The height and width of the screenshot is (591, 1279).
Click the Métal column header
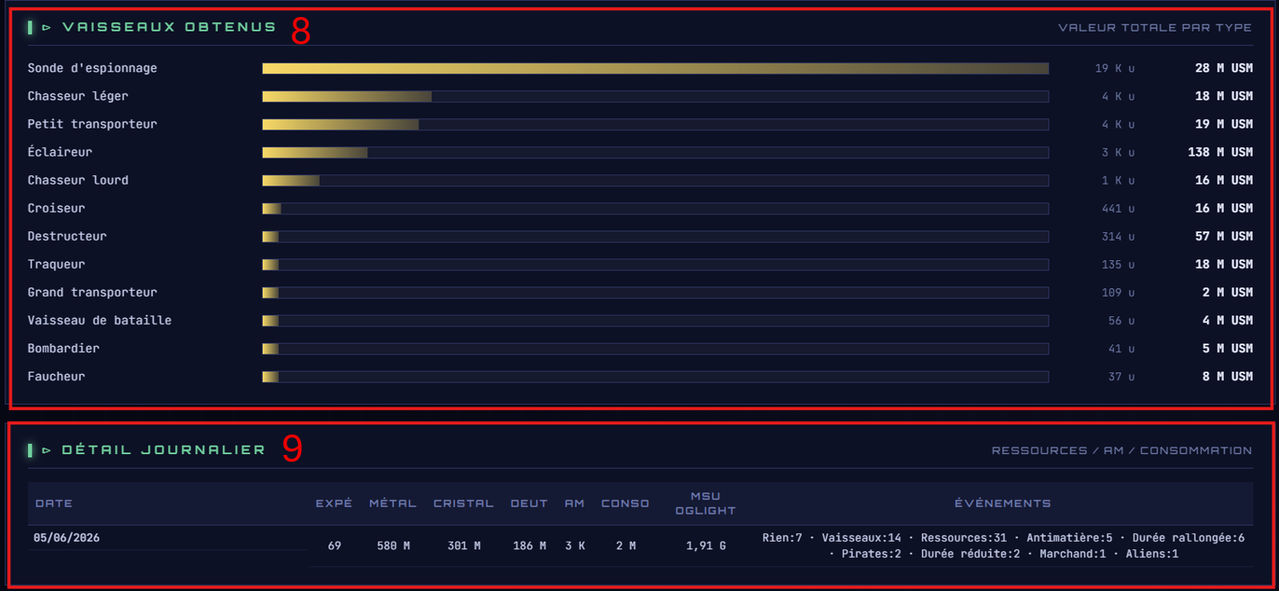tap(392, 503)
